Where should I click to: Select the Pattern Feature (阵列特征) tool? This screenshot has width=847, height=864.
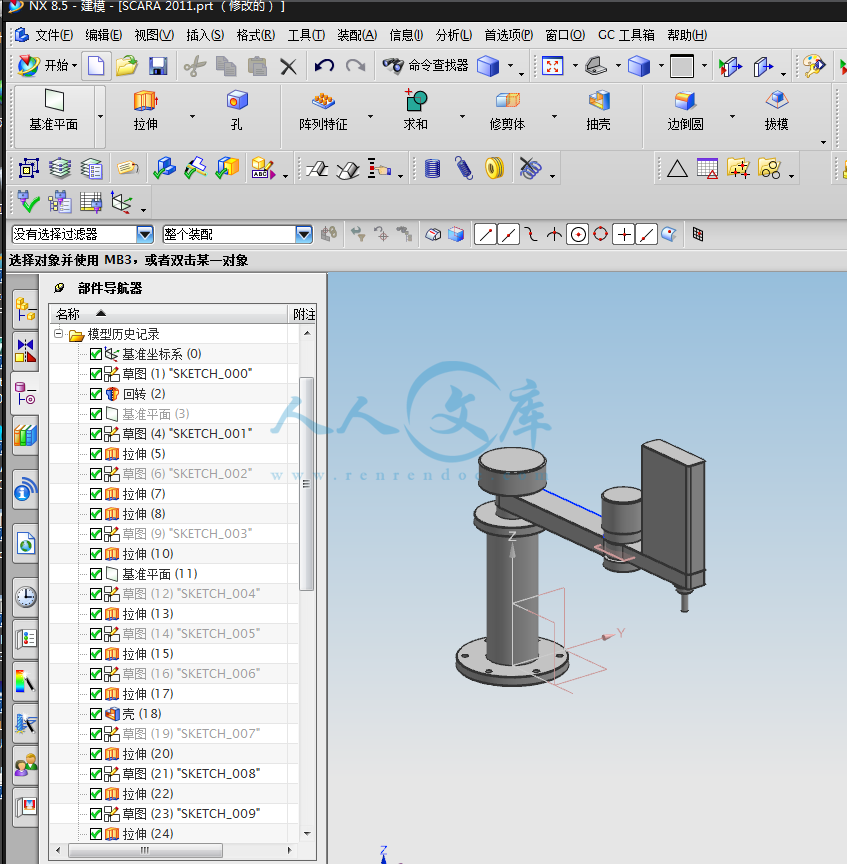(323, 110)
